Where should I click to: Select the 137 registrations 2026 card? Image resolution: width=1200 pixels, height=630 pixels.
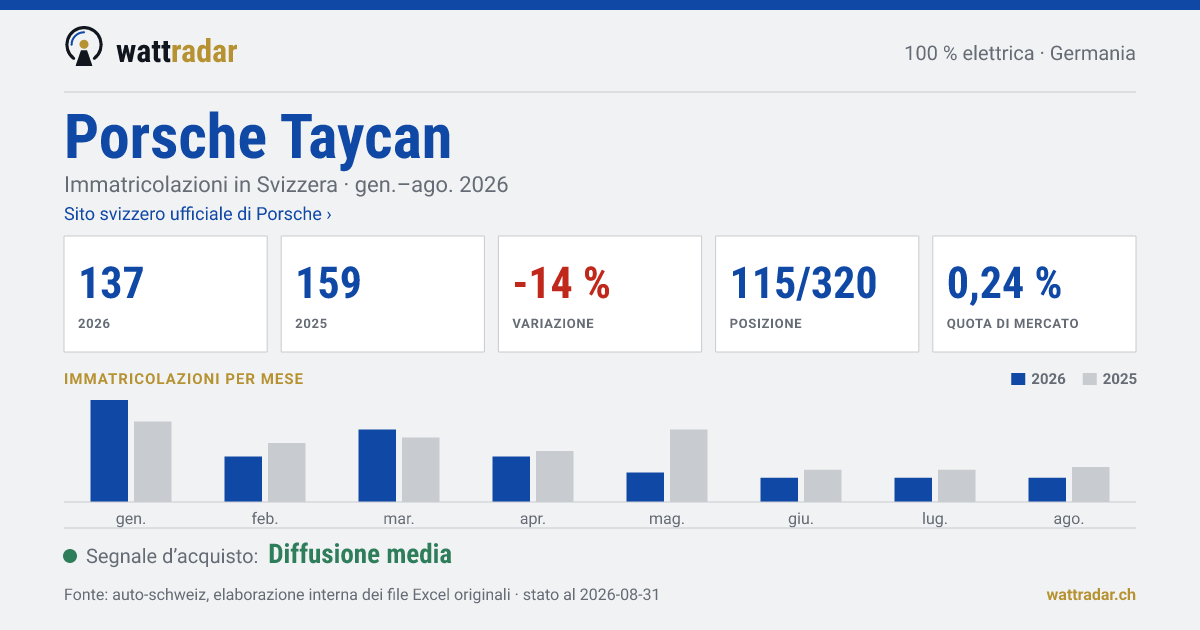tap(166, 294)
